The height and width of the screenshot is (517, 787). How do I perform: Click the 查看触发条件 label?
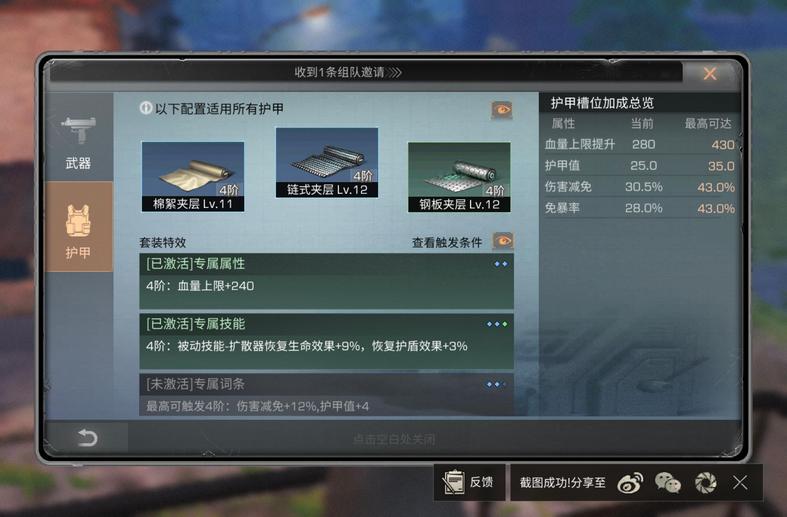click(x=447, y=242)
